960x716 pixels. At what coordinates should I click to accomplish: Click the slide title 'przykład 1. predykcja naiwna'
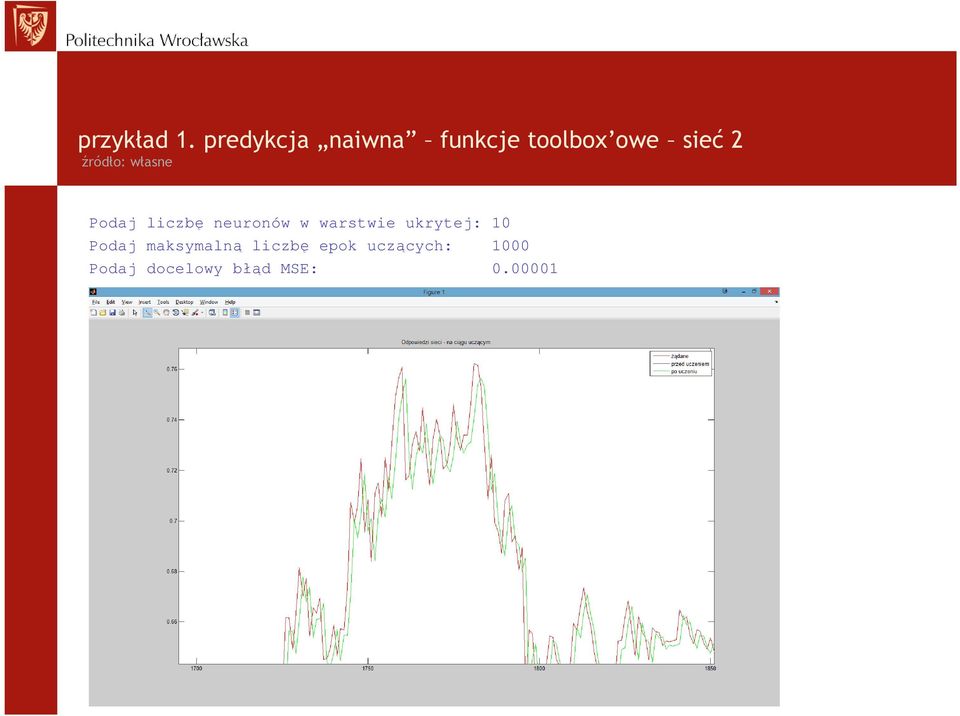[x=247, y=140]
